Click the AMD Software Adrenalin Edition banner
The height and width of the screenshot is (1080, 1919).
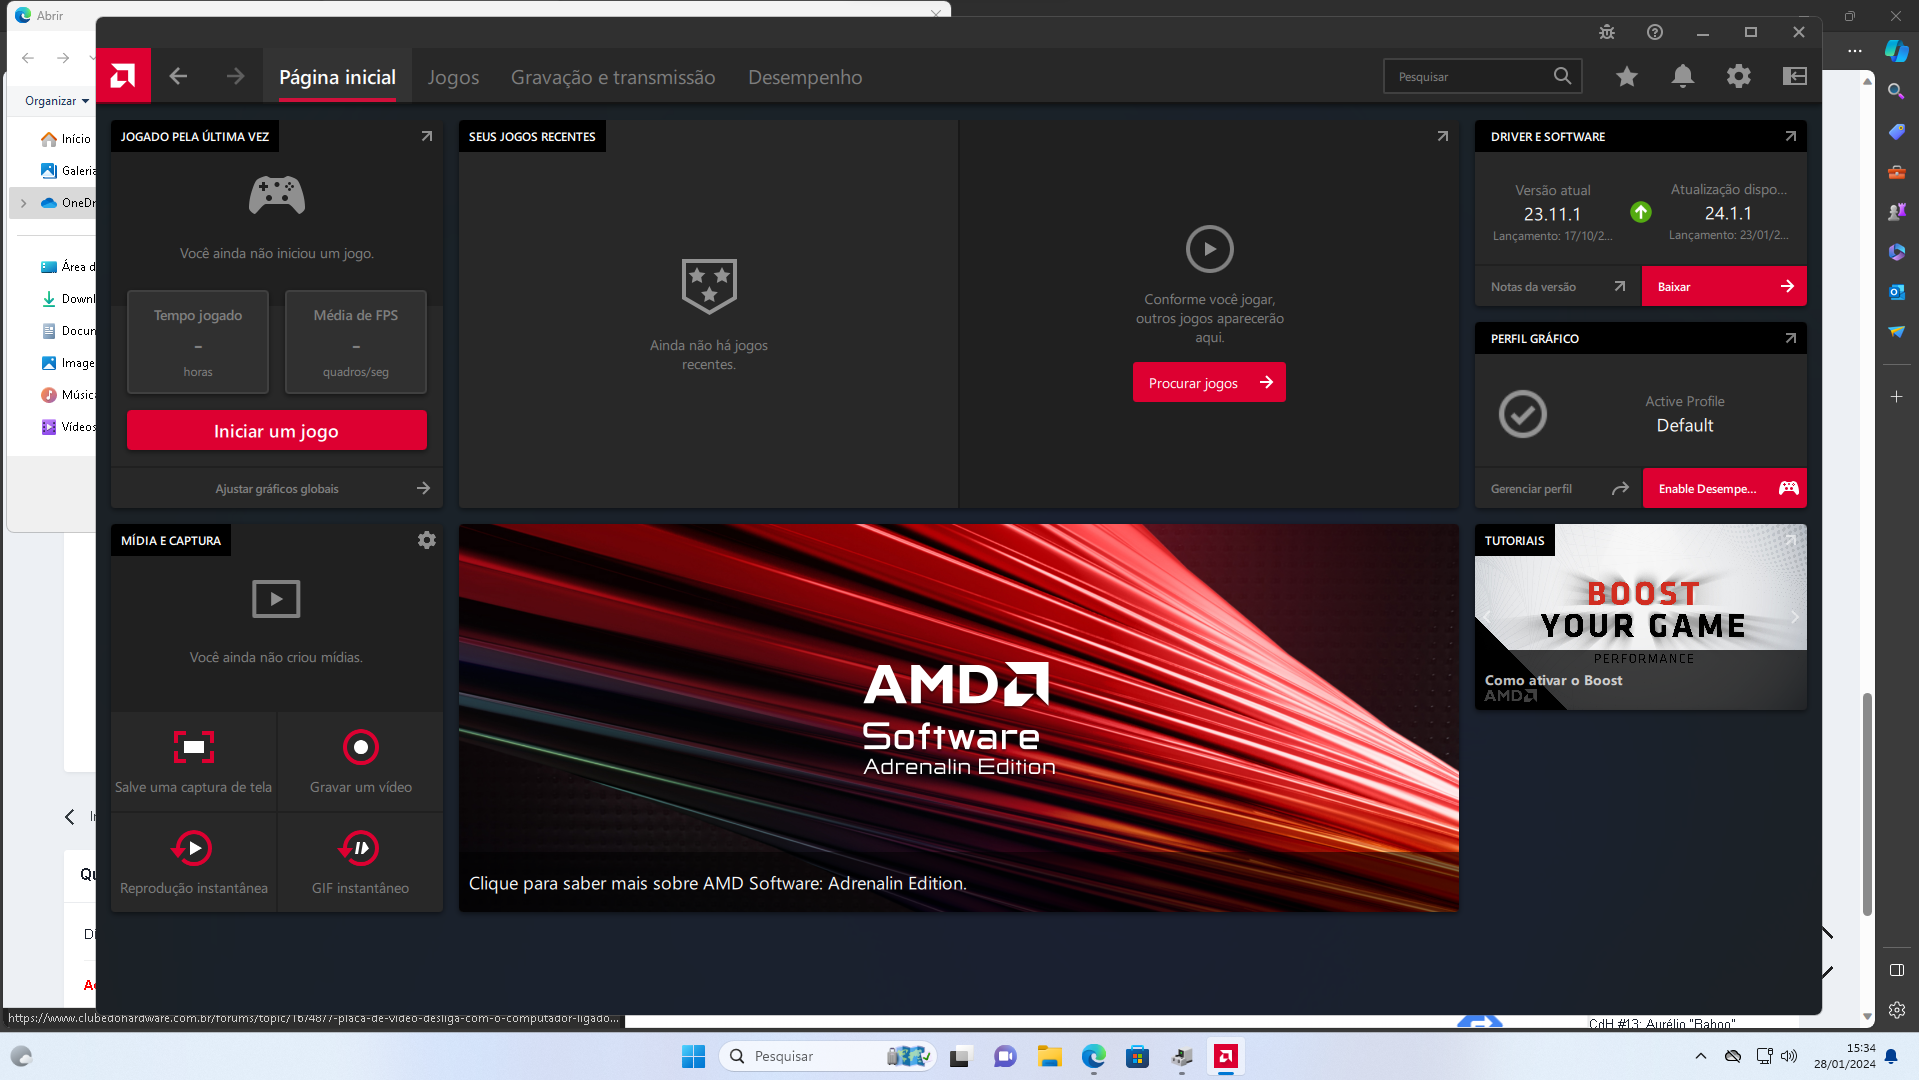click(x=959, y=717)
